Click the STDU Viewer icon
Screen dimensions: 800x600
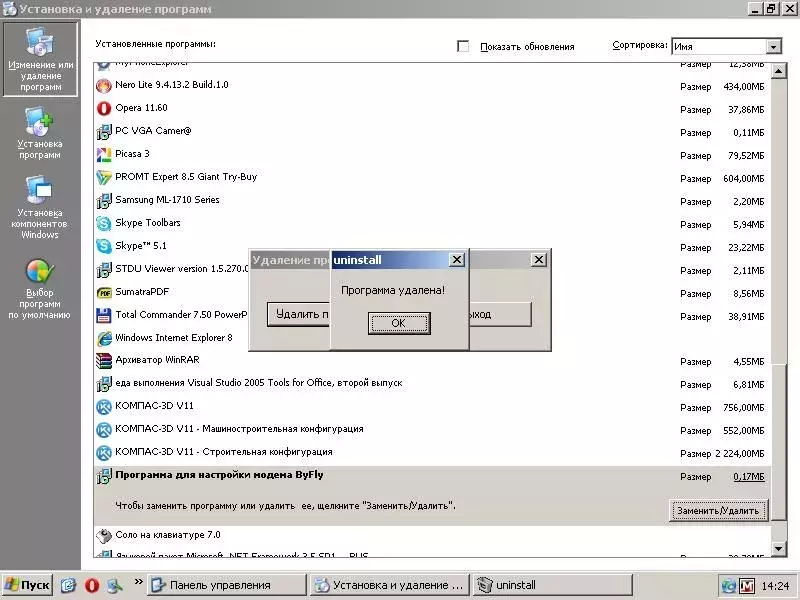pyautogui.click(x=104, y=269)
